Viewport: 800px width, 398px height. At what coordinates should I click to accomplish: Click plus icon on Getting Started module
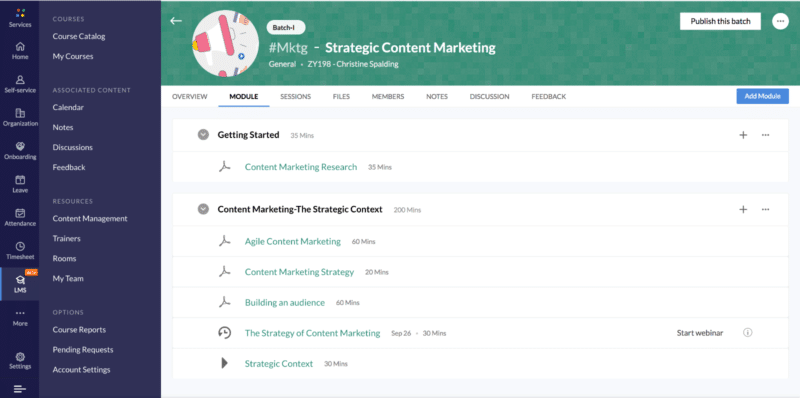tap(743, 135)
